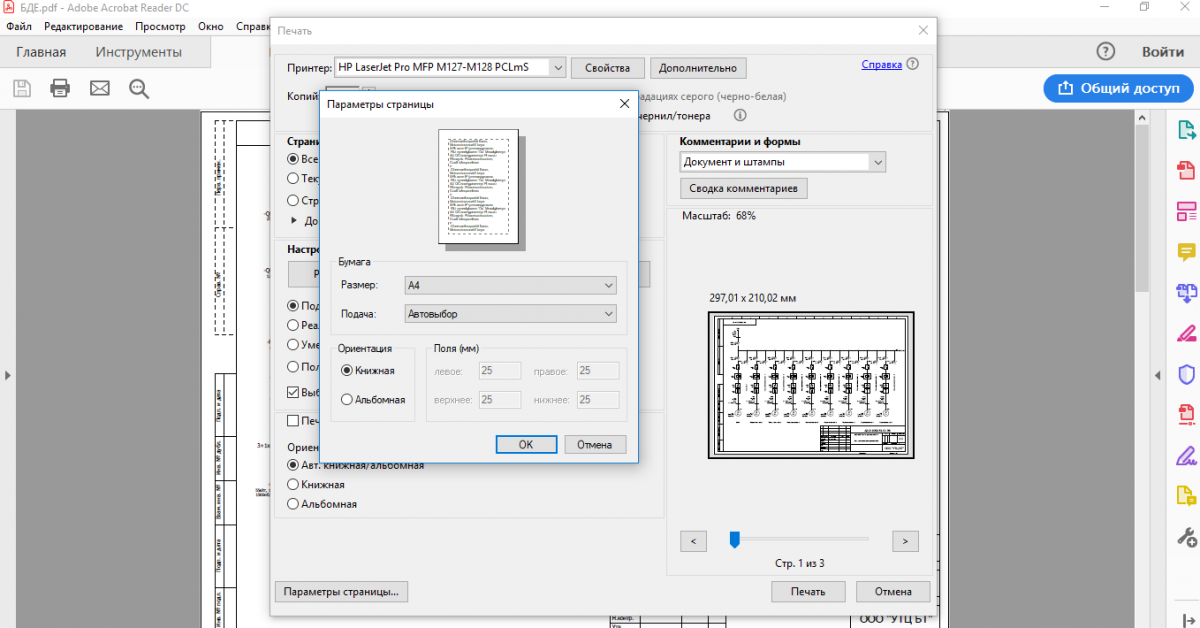Open the Размер paper size dropdown
The width and height of the screenshot is (1200, 628).
pos(509,286)
